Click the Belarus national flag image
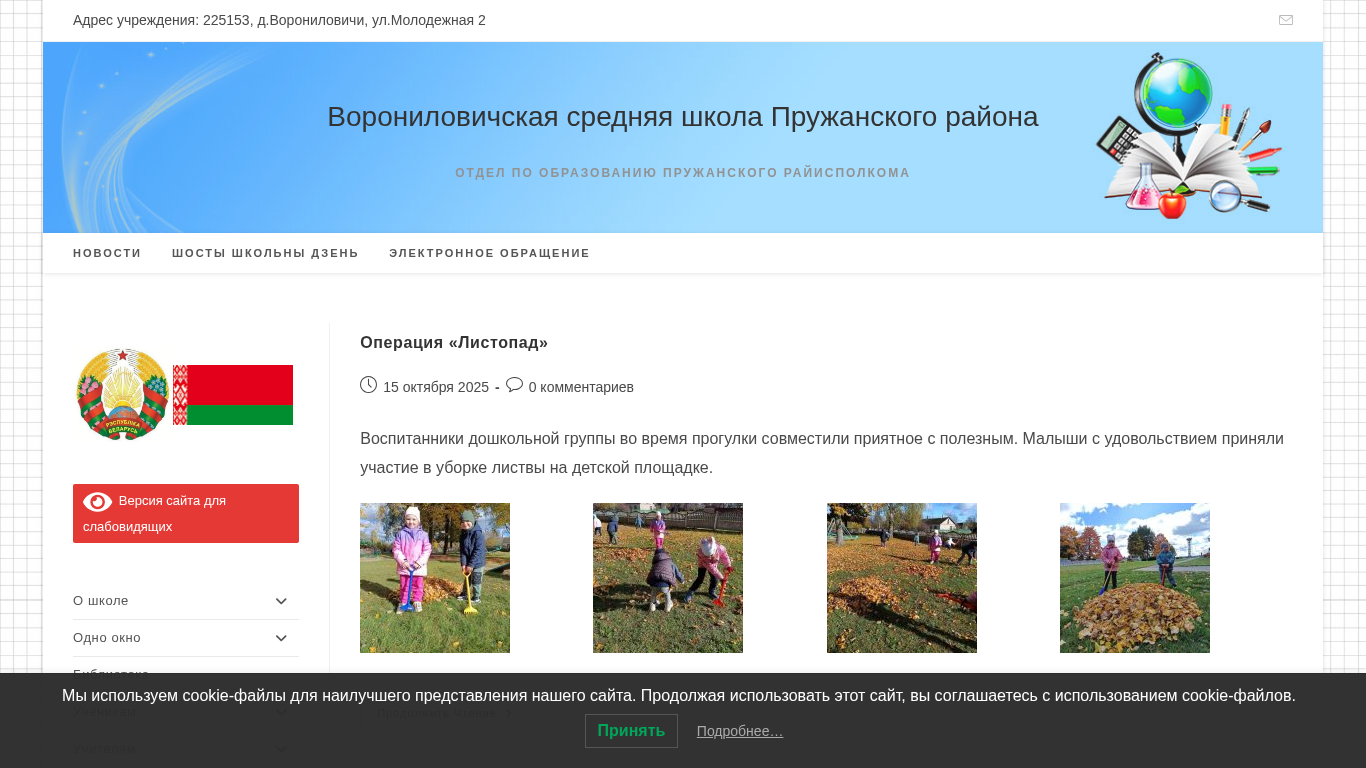Screen dimensions: 1366x768 (x=233, y=395)
